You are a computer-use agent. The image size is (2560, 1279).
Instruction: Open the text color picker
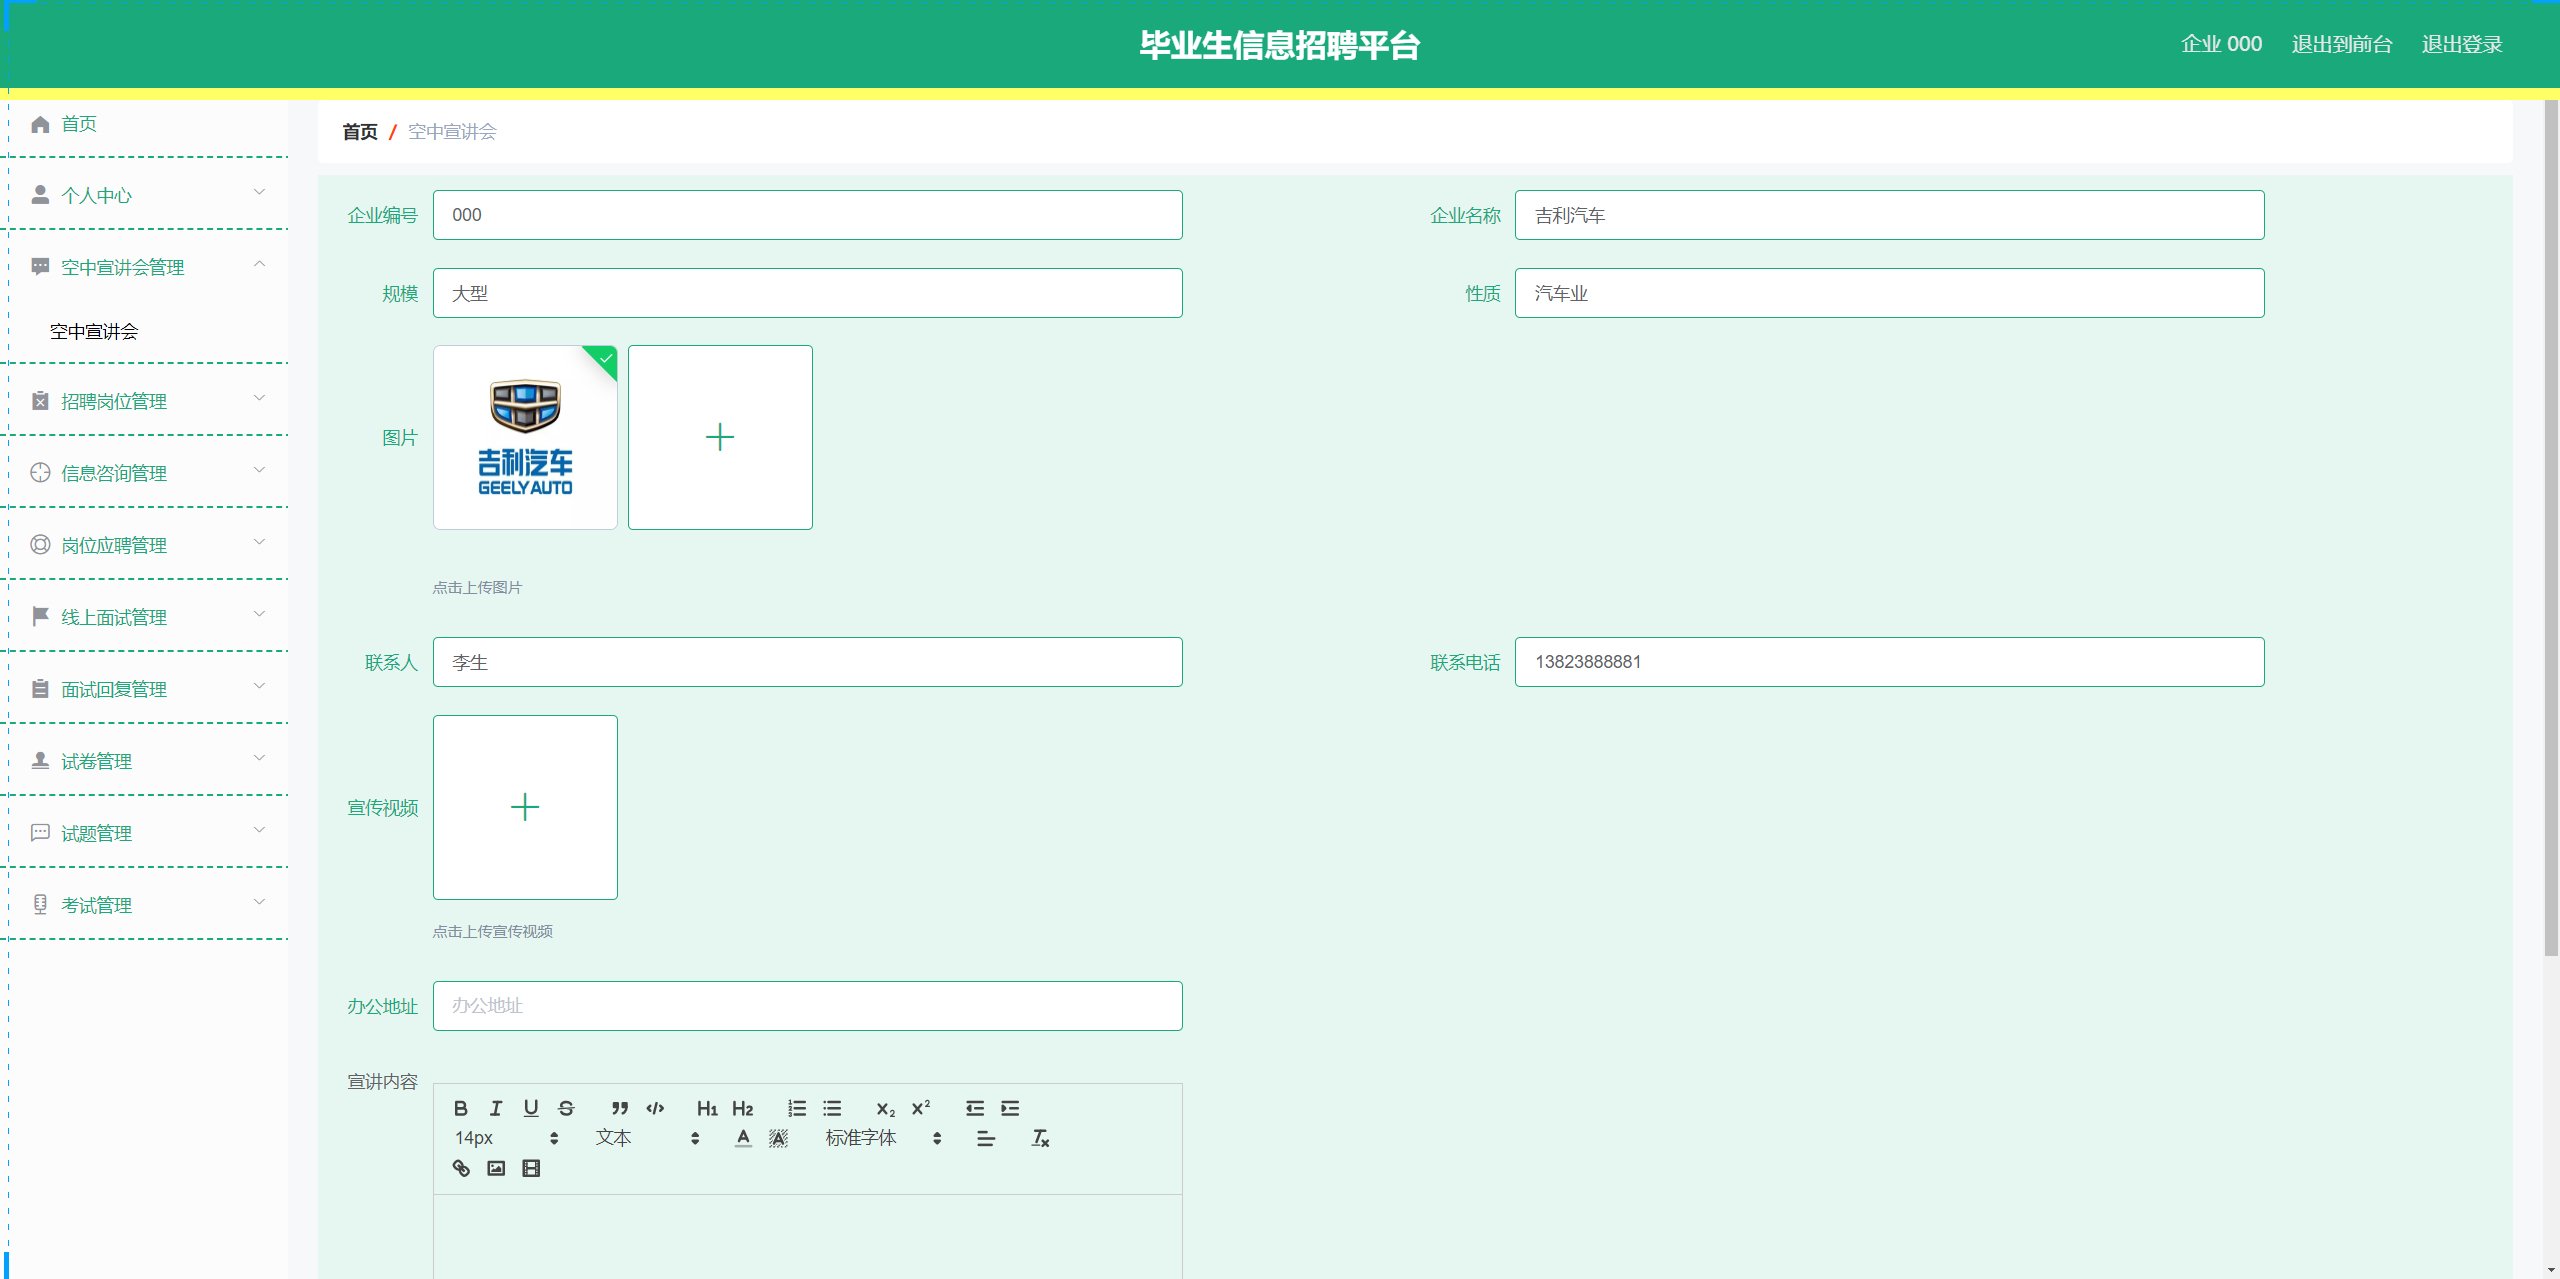pos(743,1138)
